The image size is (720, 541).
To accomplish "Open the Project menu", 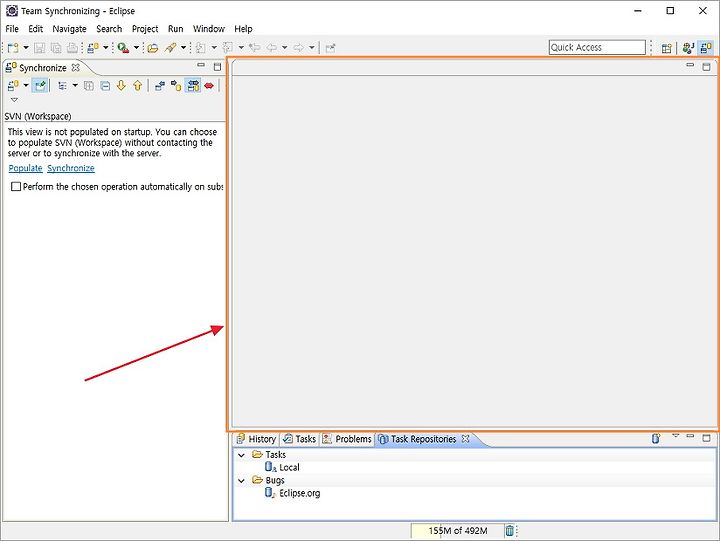I will [145, 29].
